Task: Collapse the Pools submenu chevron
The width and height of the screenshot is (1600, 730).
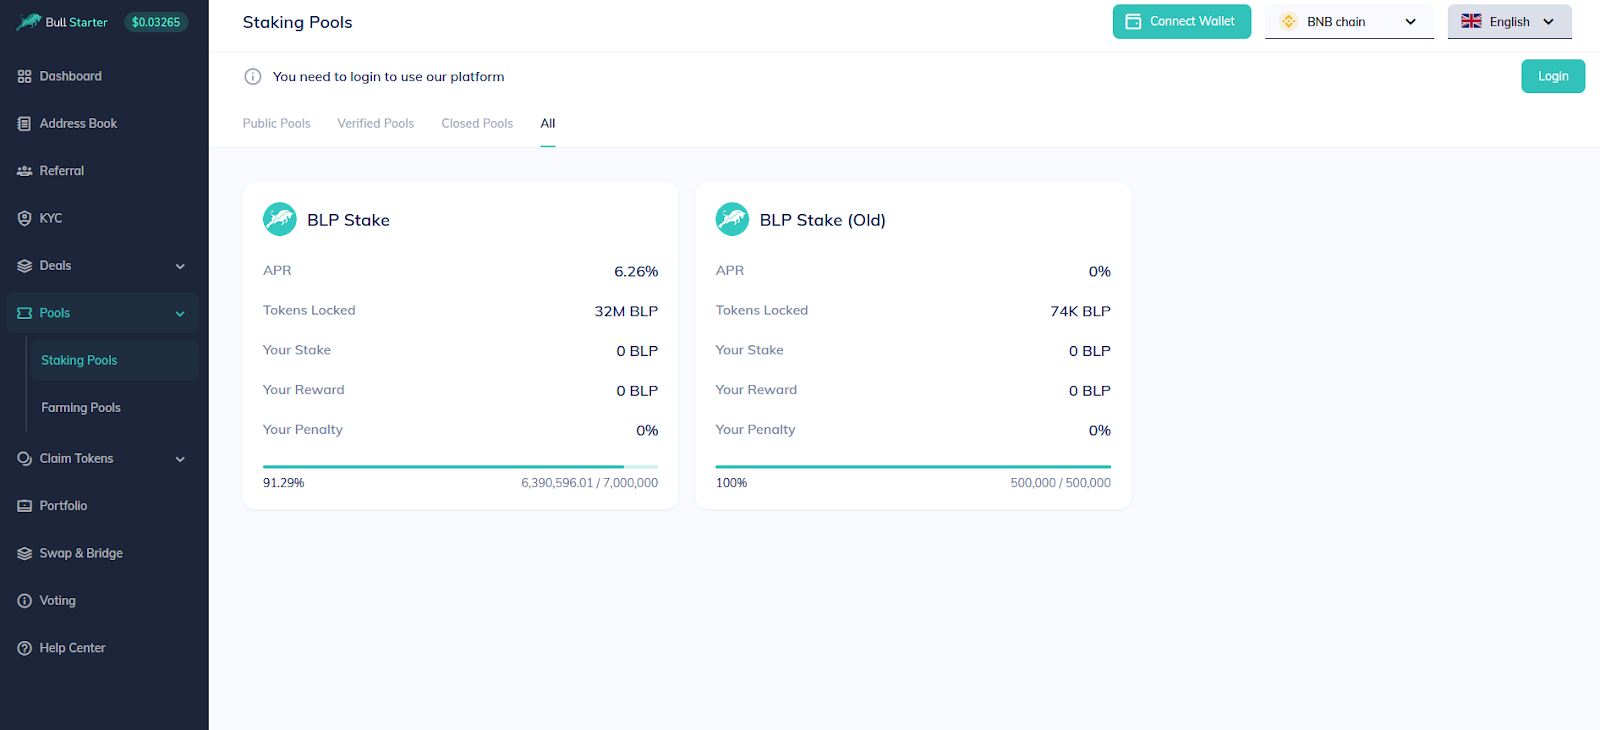Action: point(180,314)
